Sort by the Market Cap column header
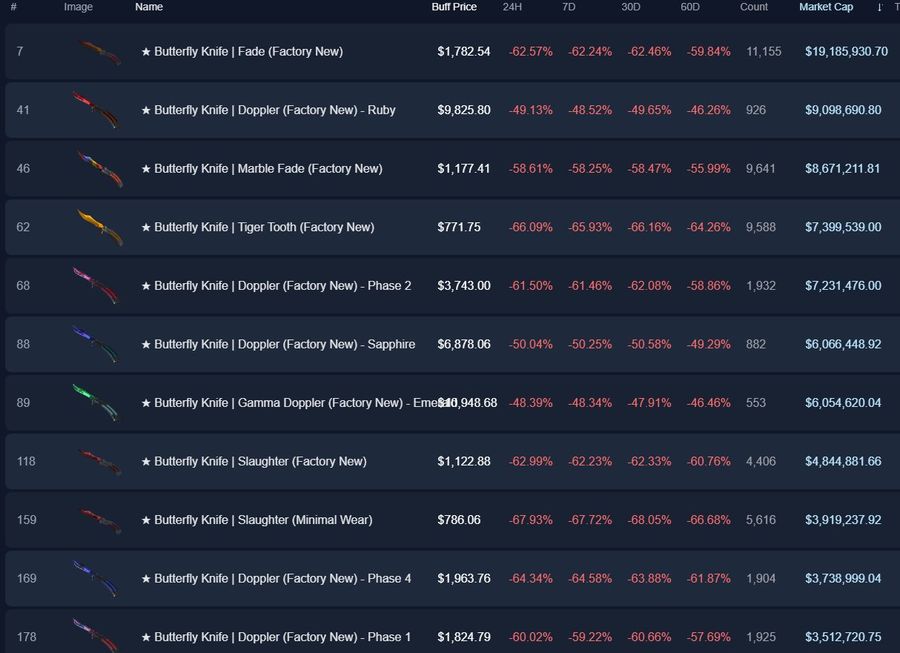900x653 pixels. click(x=826, y=7)
